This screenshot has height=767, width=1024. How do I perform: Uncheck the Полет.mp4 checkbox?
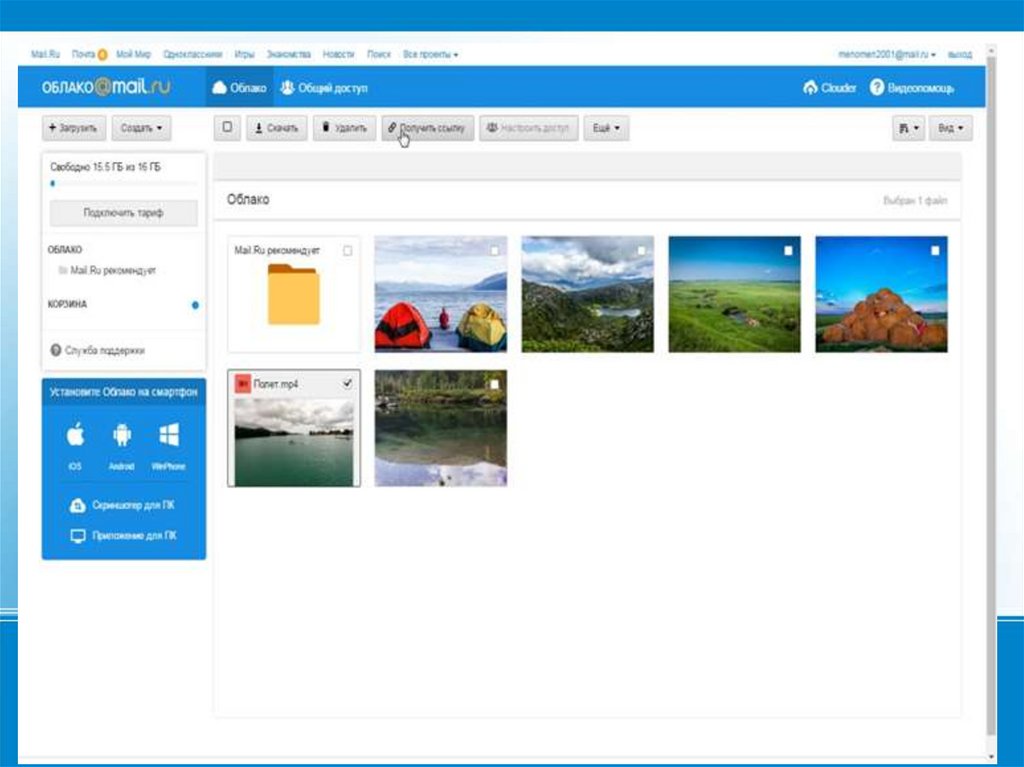(347, 384)
